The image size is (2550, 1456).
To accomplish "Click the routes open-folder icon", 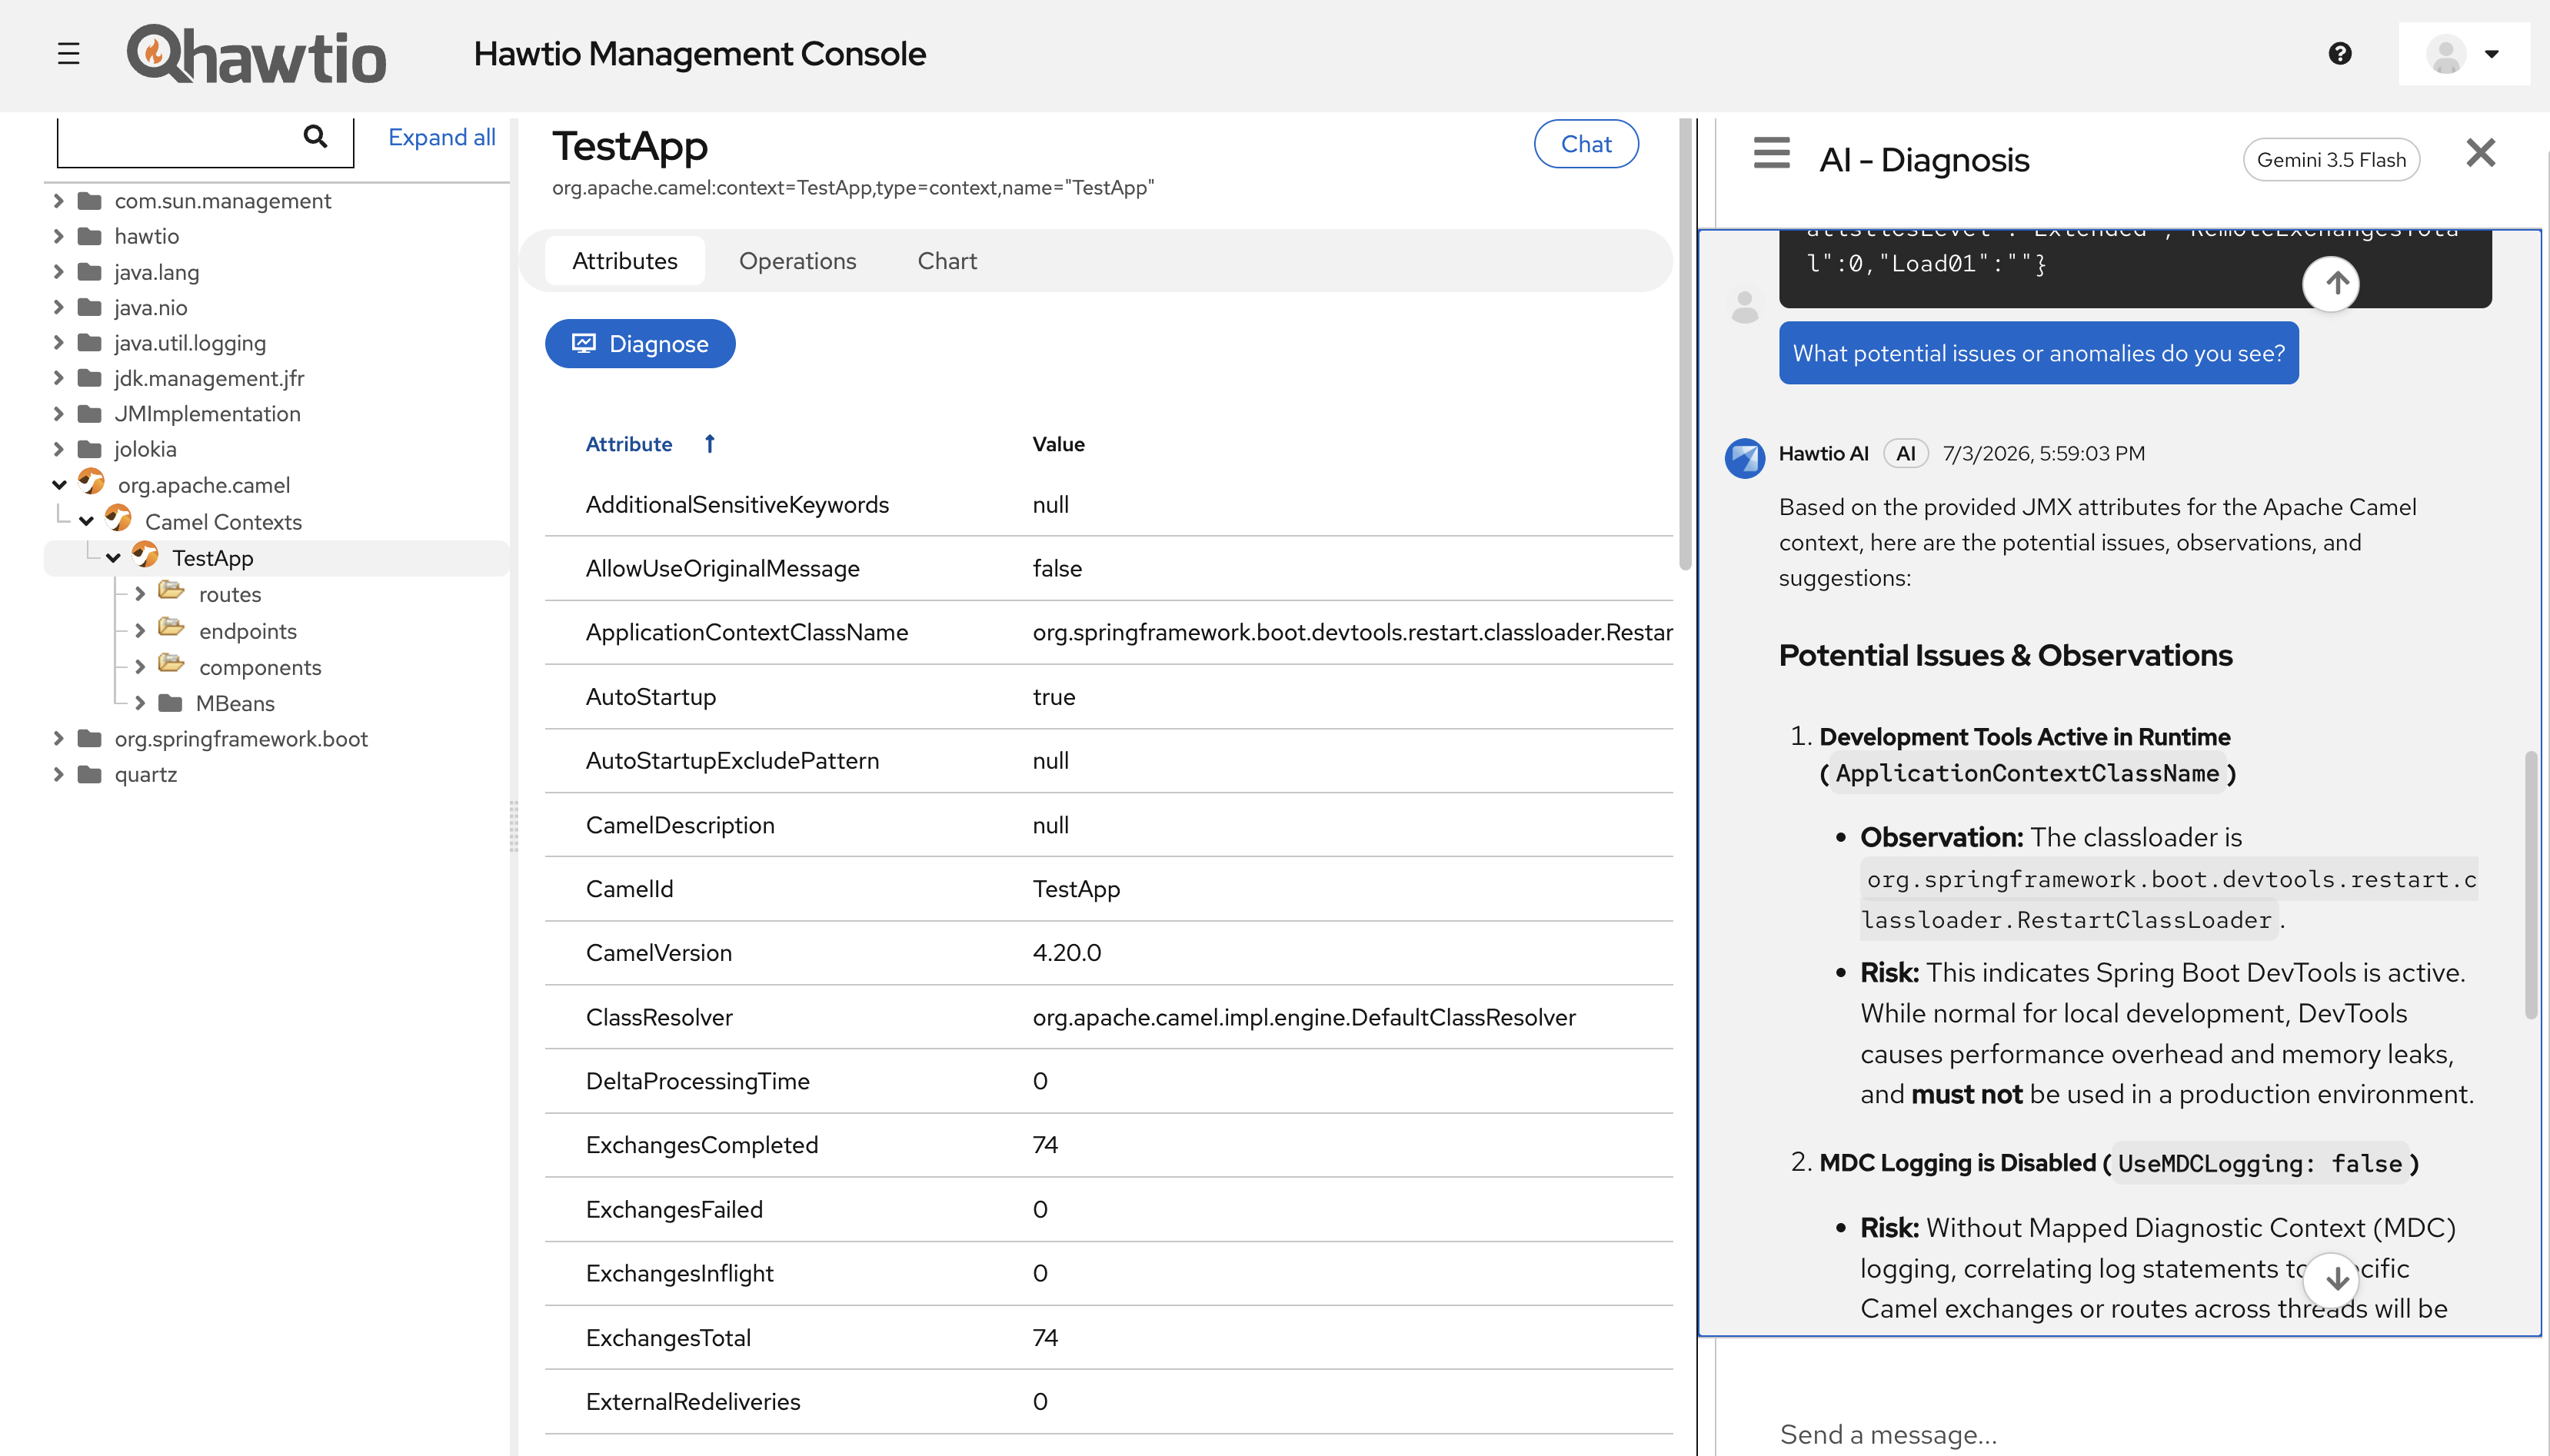I will coord(171,591).
